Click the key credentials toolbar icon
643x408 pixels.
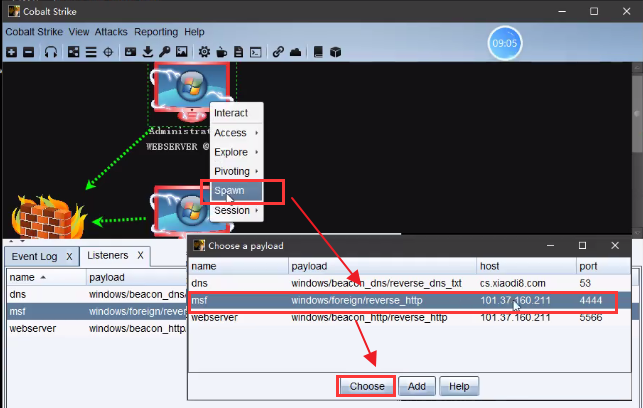164,51
